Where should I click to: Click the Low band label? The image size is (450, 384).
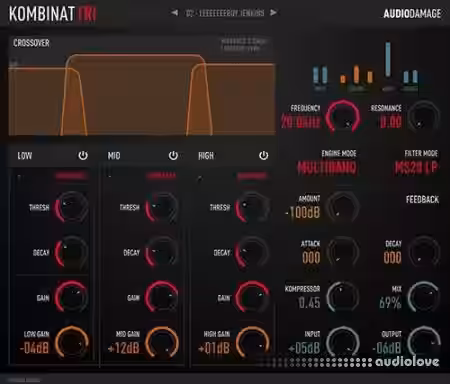pyautogui.click(x=25, y=156)
